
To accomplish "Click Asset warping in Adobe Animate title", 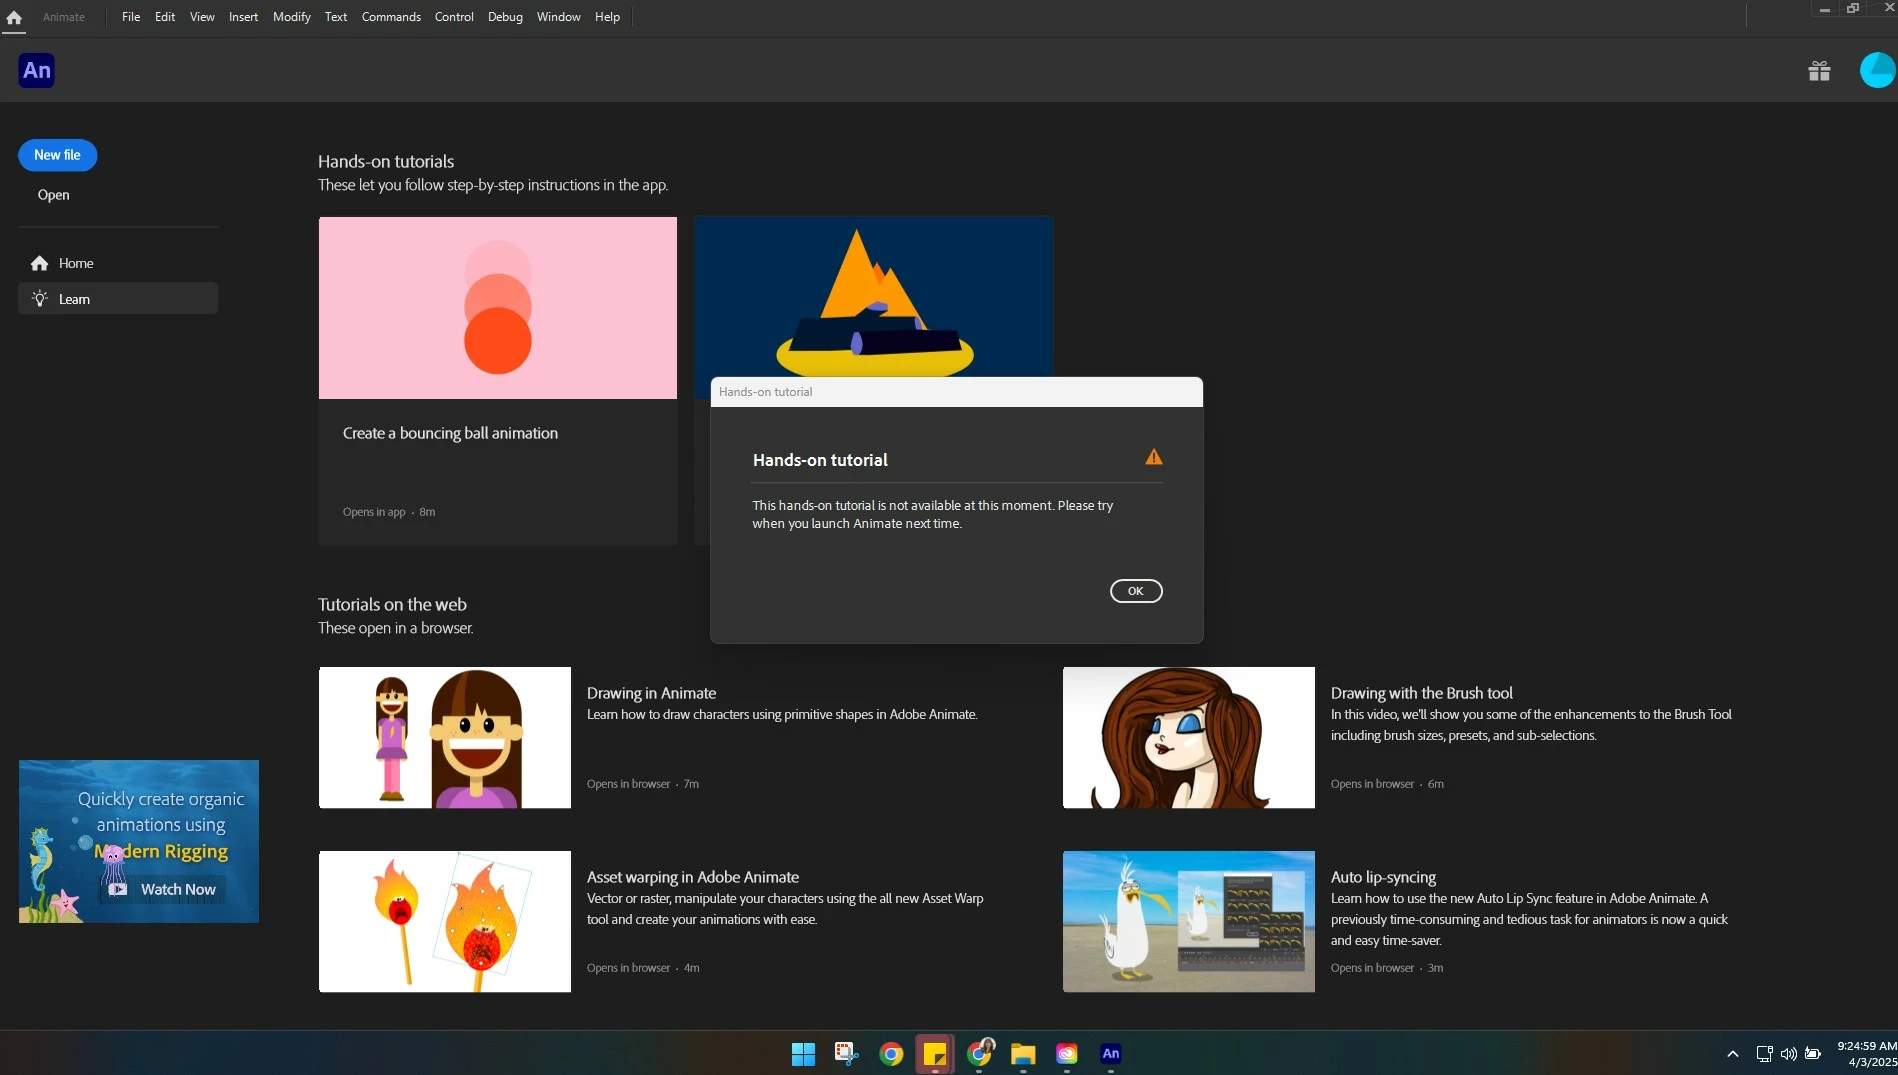I will 693,877.
